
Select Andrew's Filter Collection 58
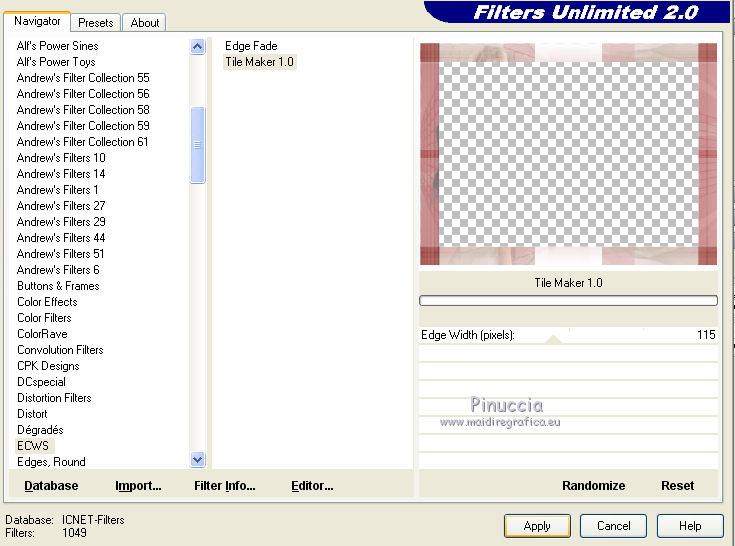click(83, 110)
